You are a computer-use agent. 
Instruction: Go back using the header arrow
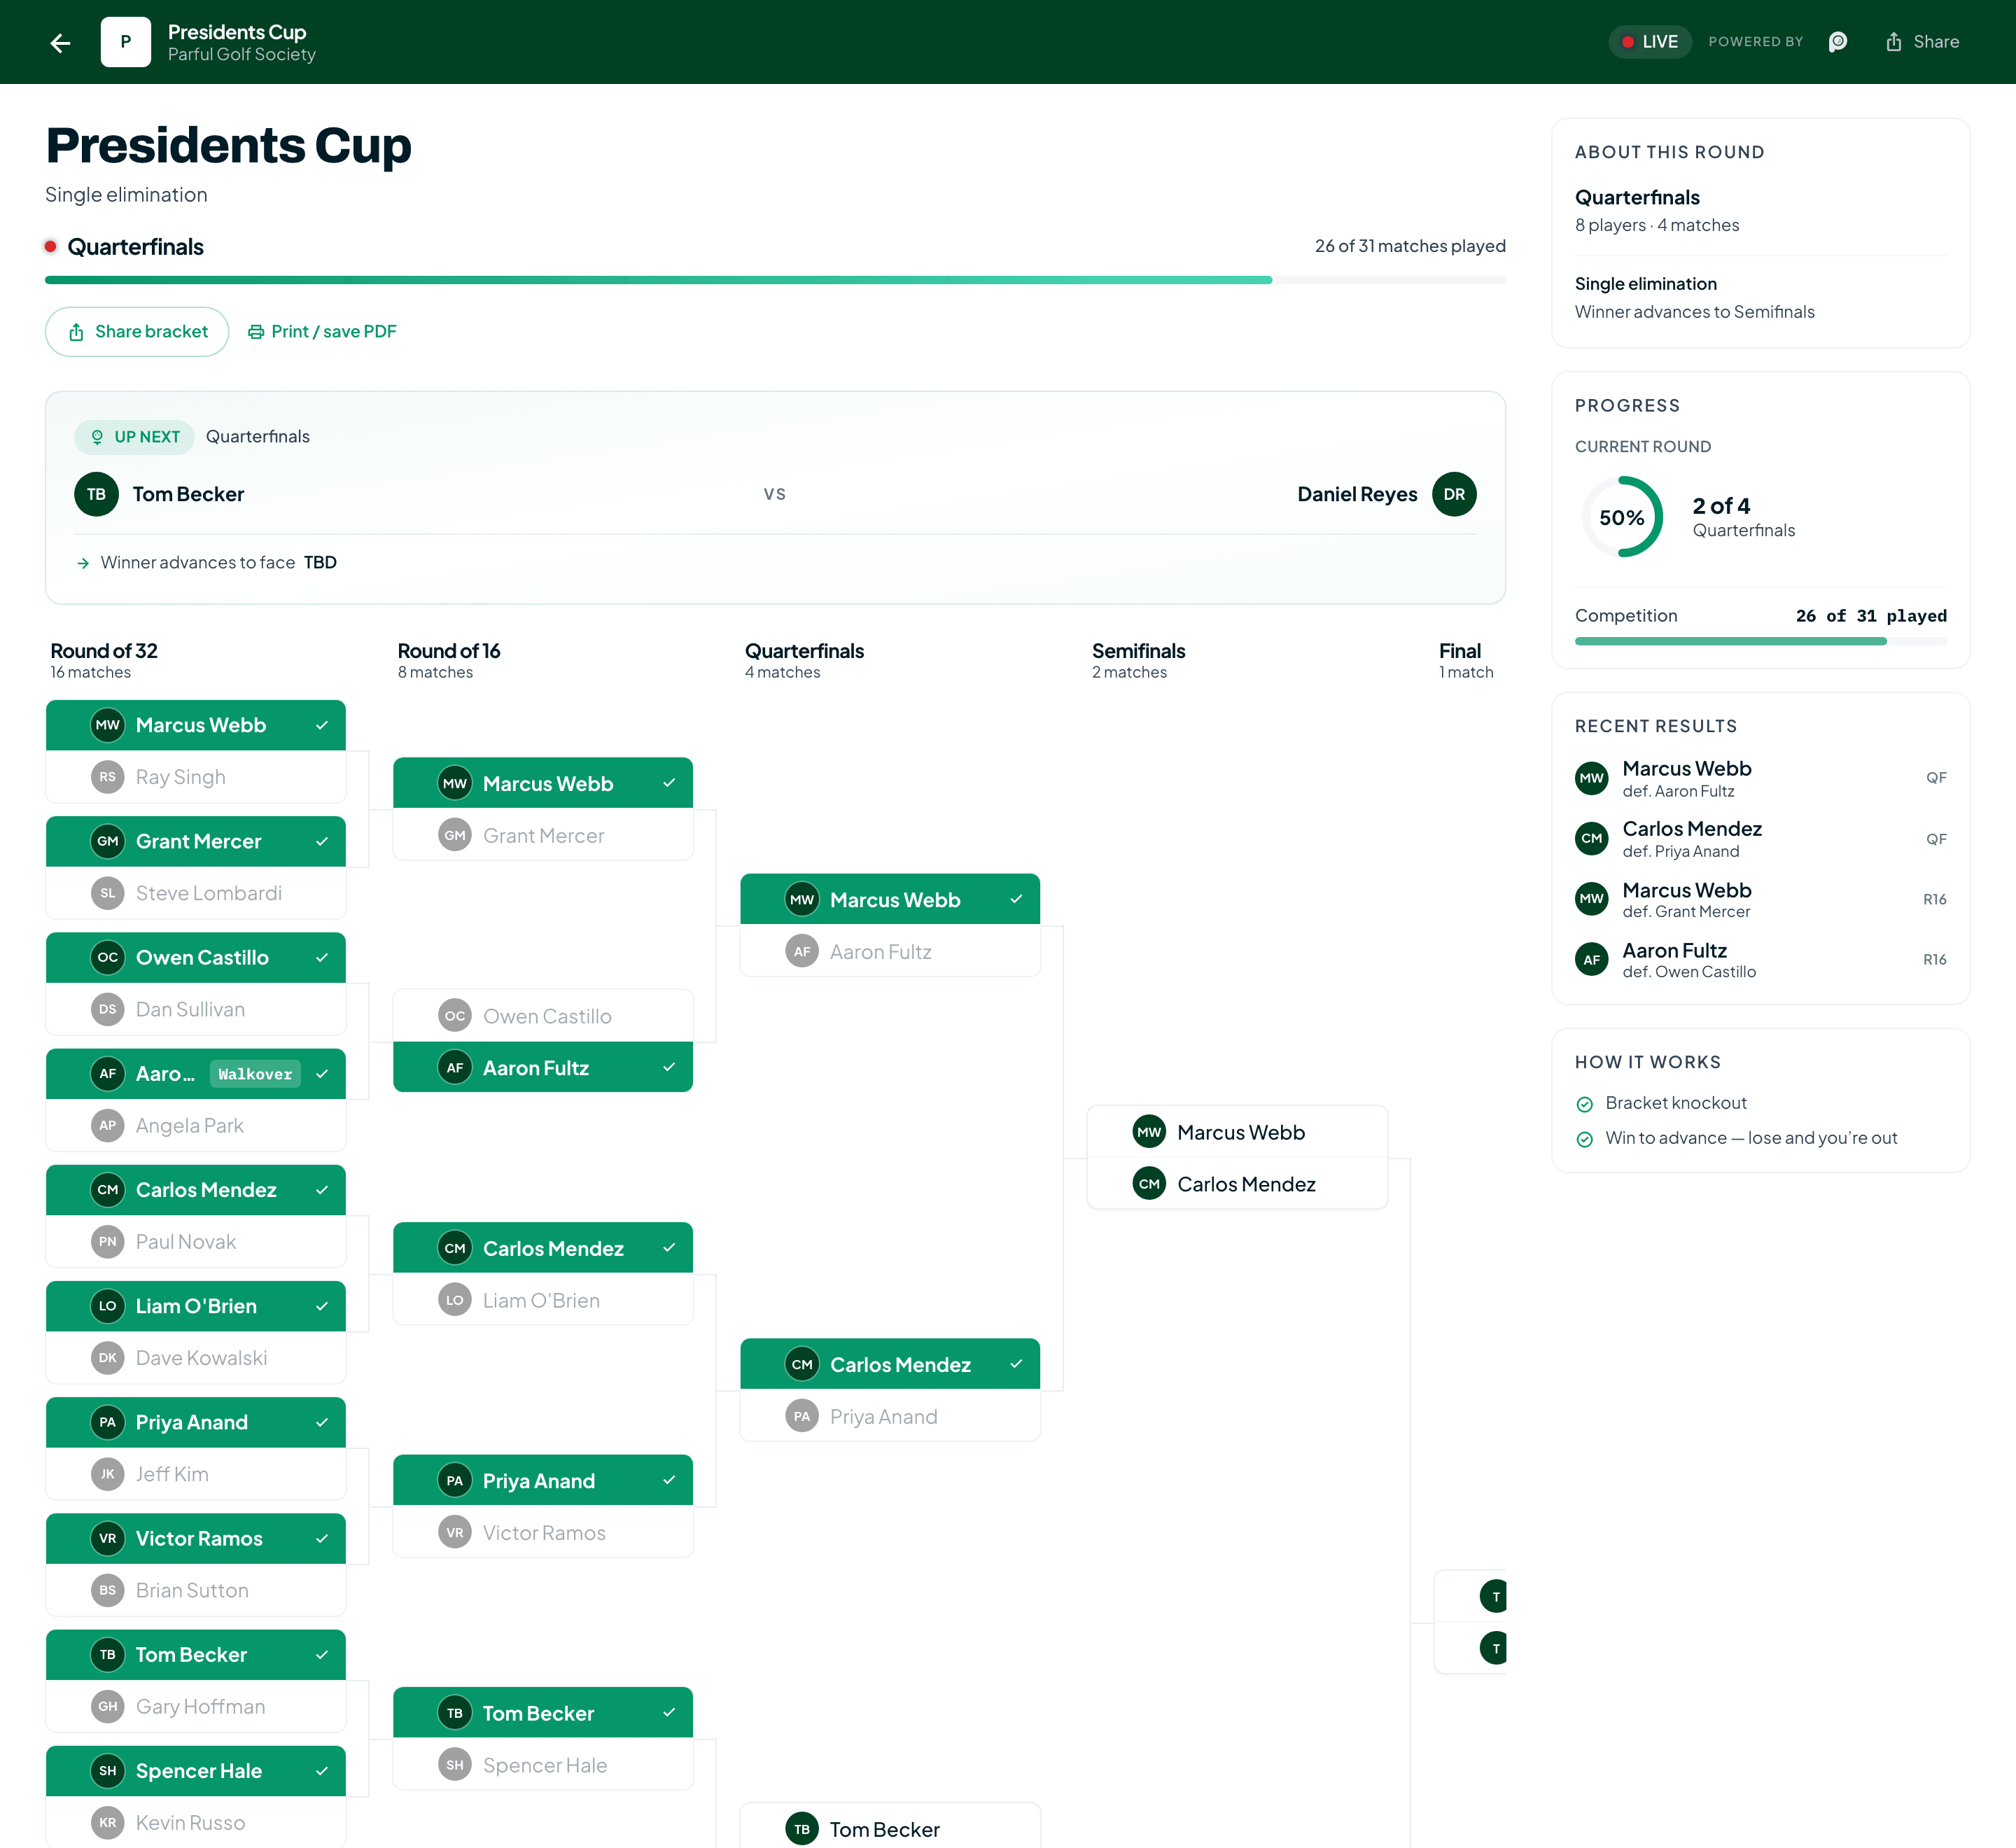60,42
